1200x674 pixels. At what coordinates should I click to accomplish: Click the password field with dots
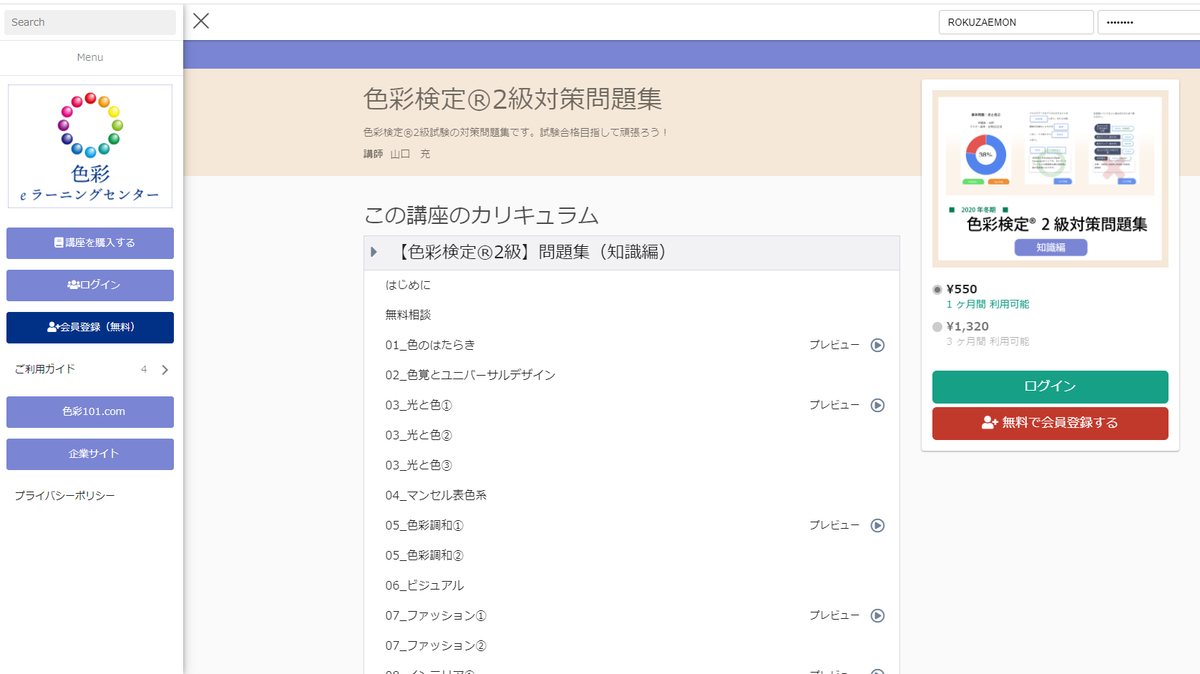point(1149,22)
